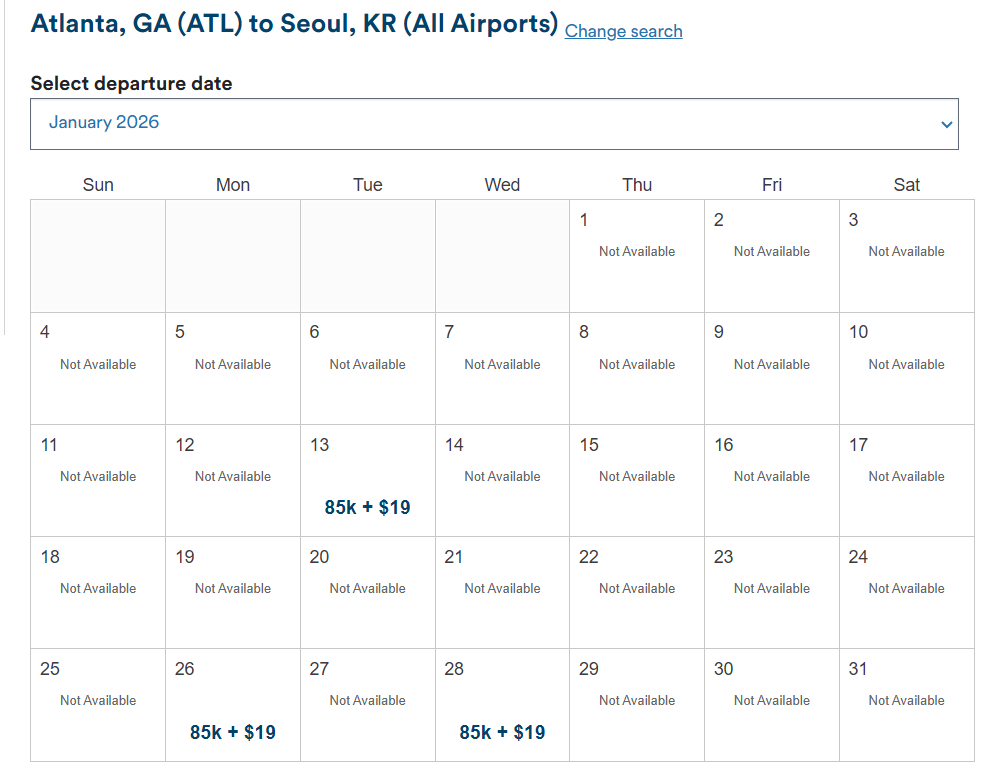Pick the January 7 date cell
Screen dimensions: 1000x781
[502, 368]
